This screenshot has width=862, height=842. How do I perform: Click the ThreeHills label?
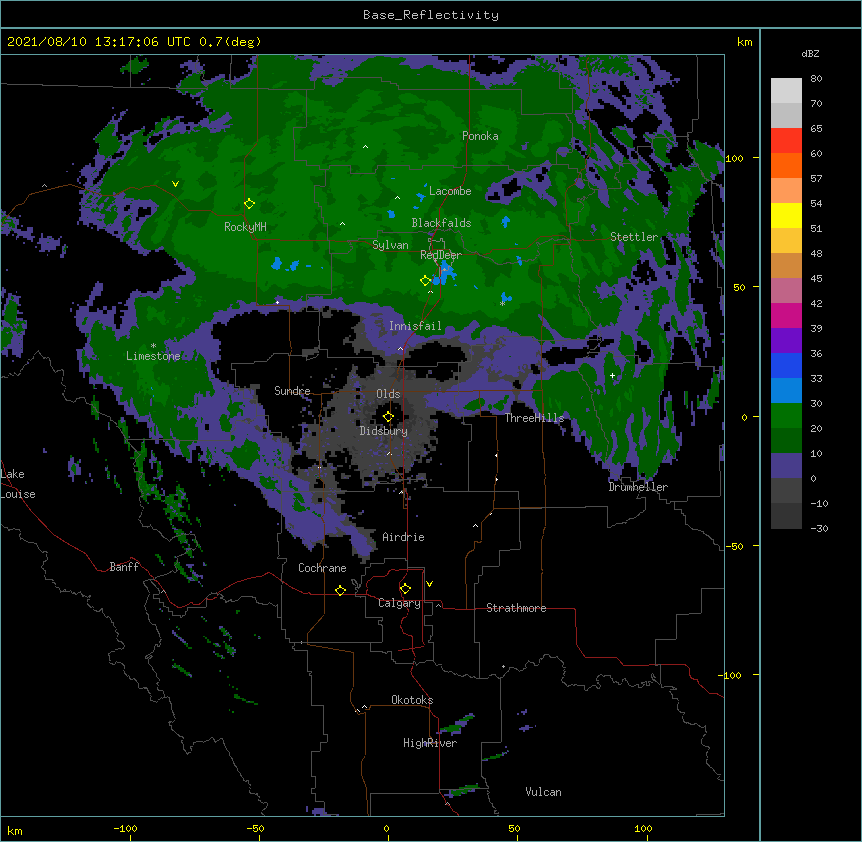pos(534,418)
